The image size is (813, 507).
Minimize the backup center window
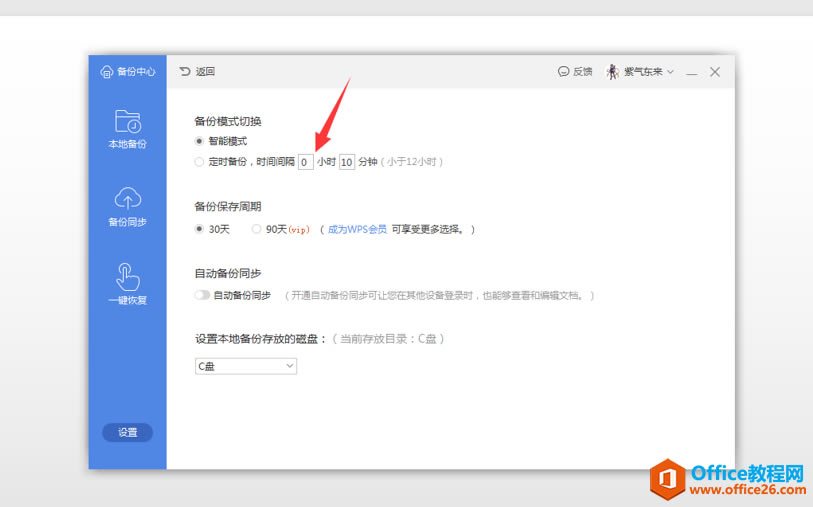(x=691, y=73)
